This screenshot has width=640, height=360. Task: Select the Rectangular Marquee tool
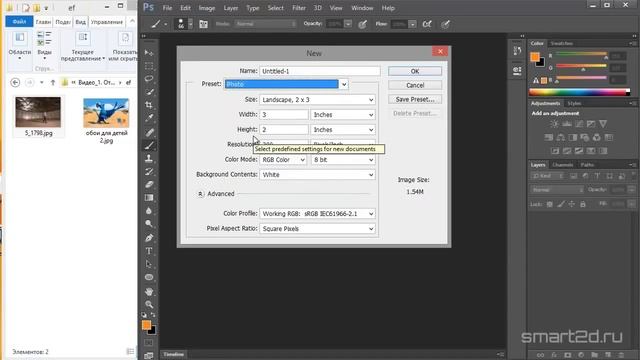pyautogui.click(x=149, y=66)
